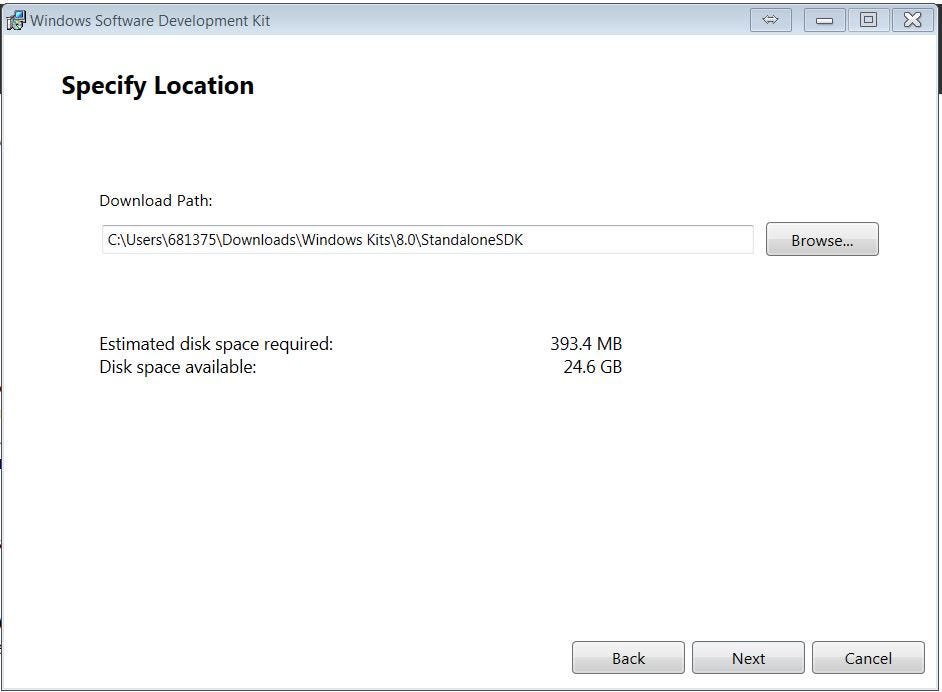Image resolution: width=942 pixels, height=692 pixels.
Task: Open the Browse... folder picker
Action: coord(822,240)
